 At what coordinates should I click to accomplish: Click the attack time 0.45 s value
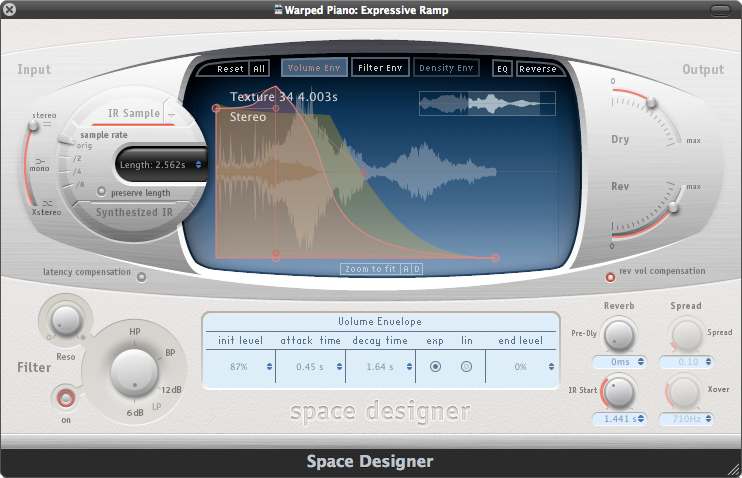click(309, 367)
